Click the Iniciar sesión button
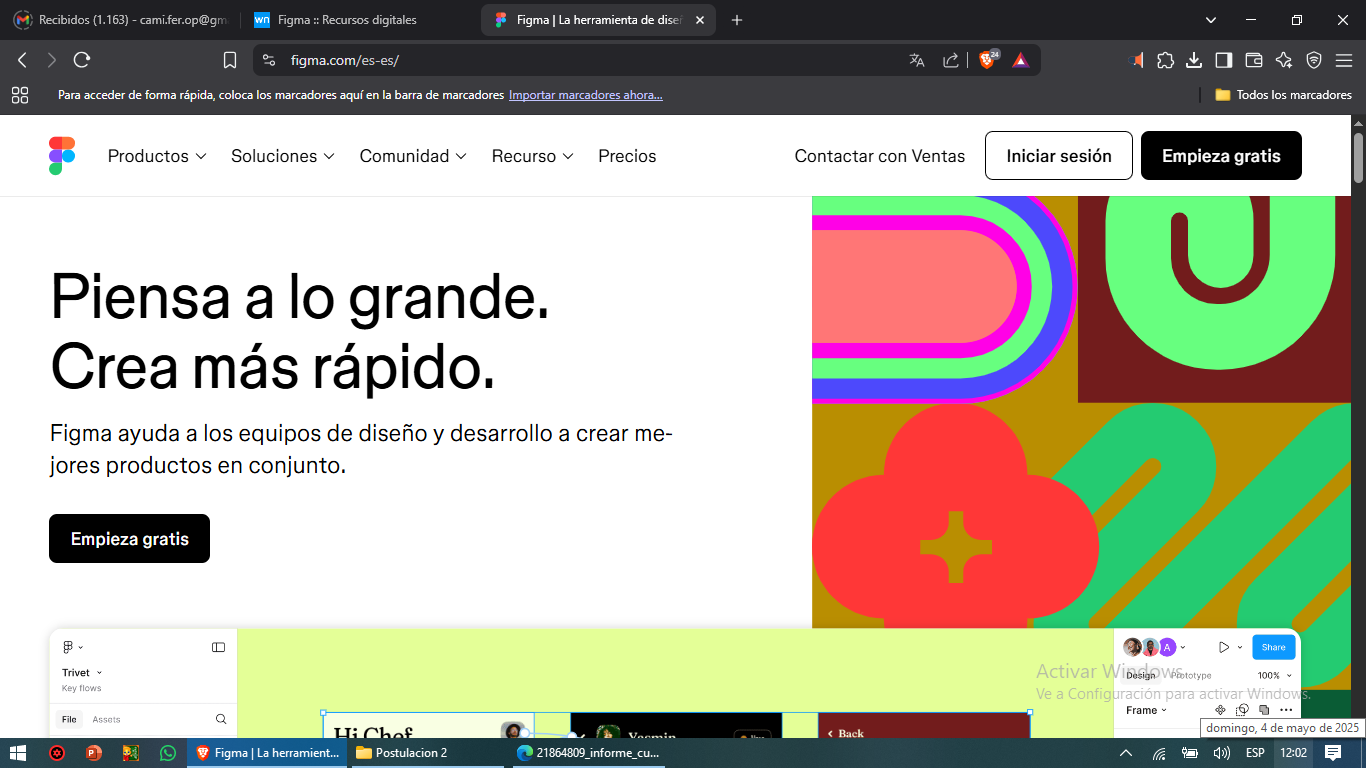 click(x=1059, y=156)
